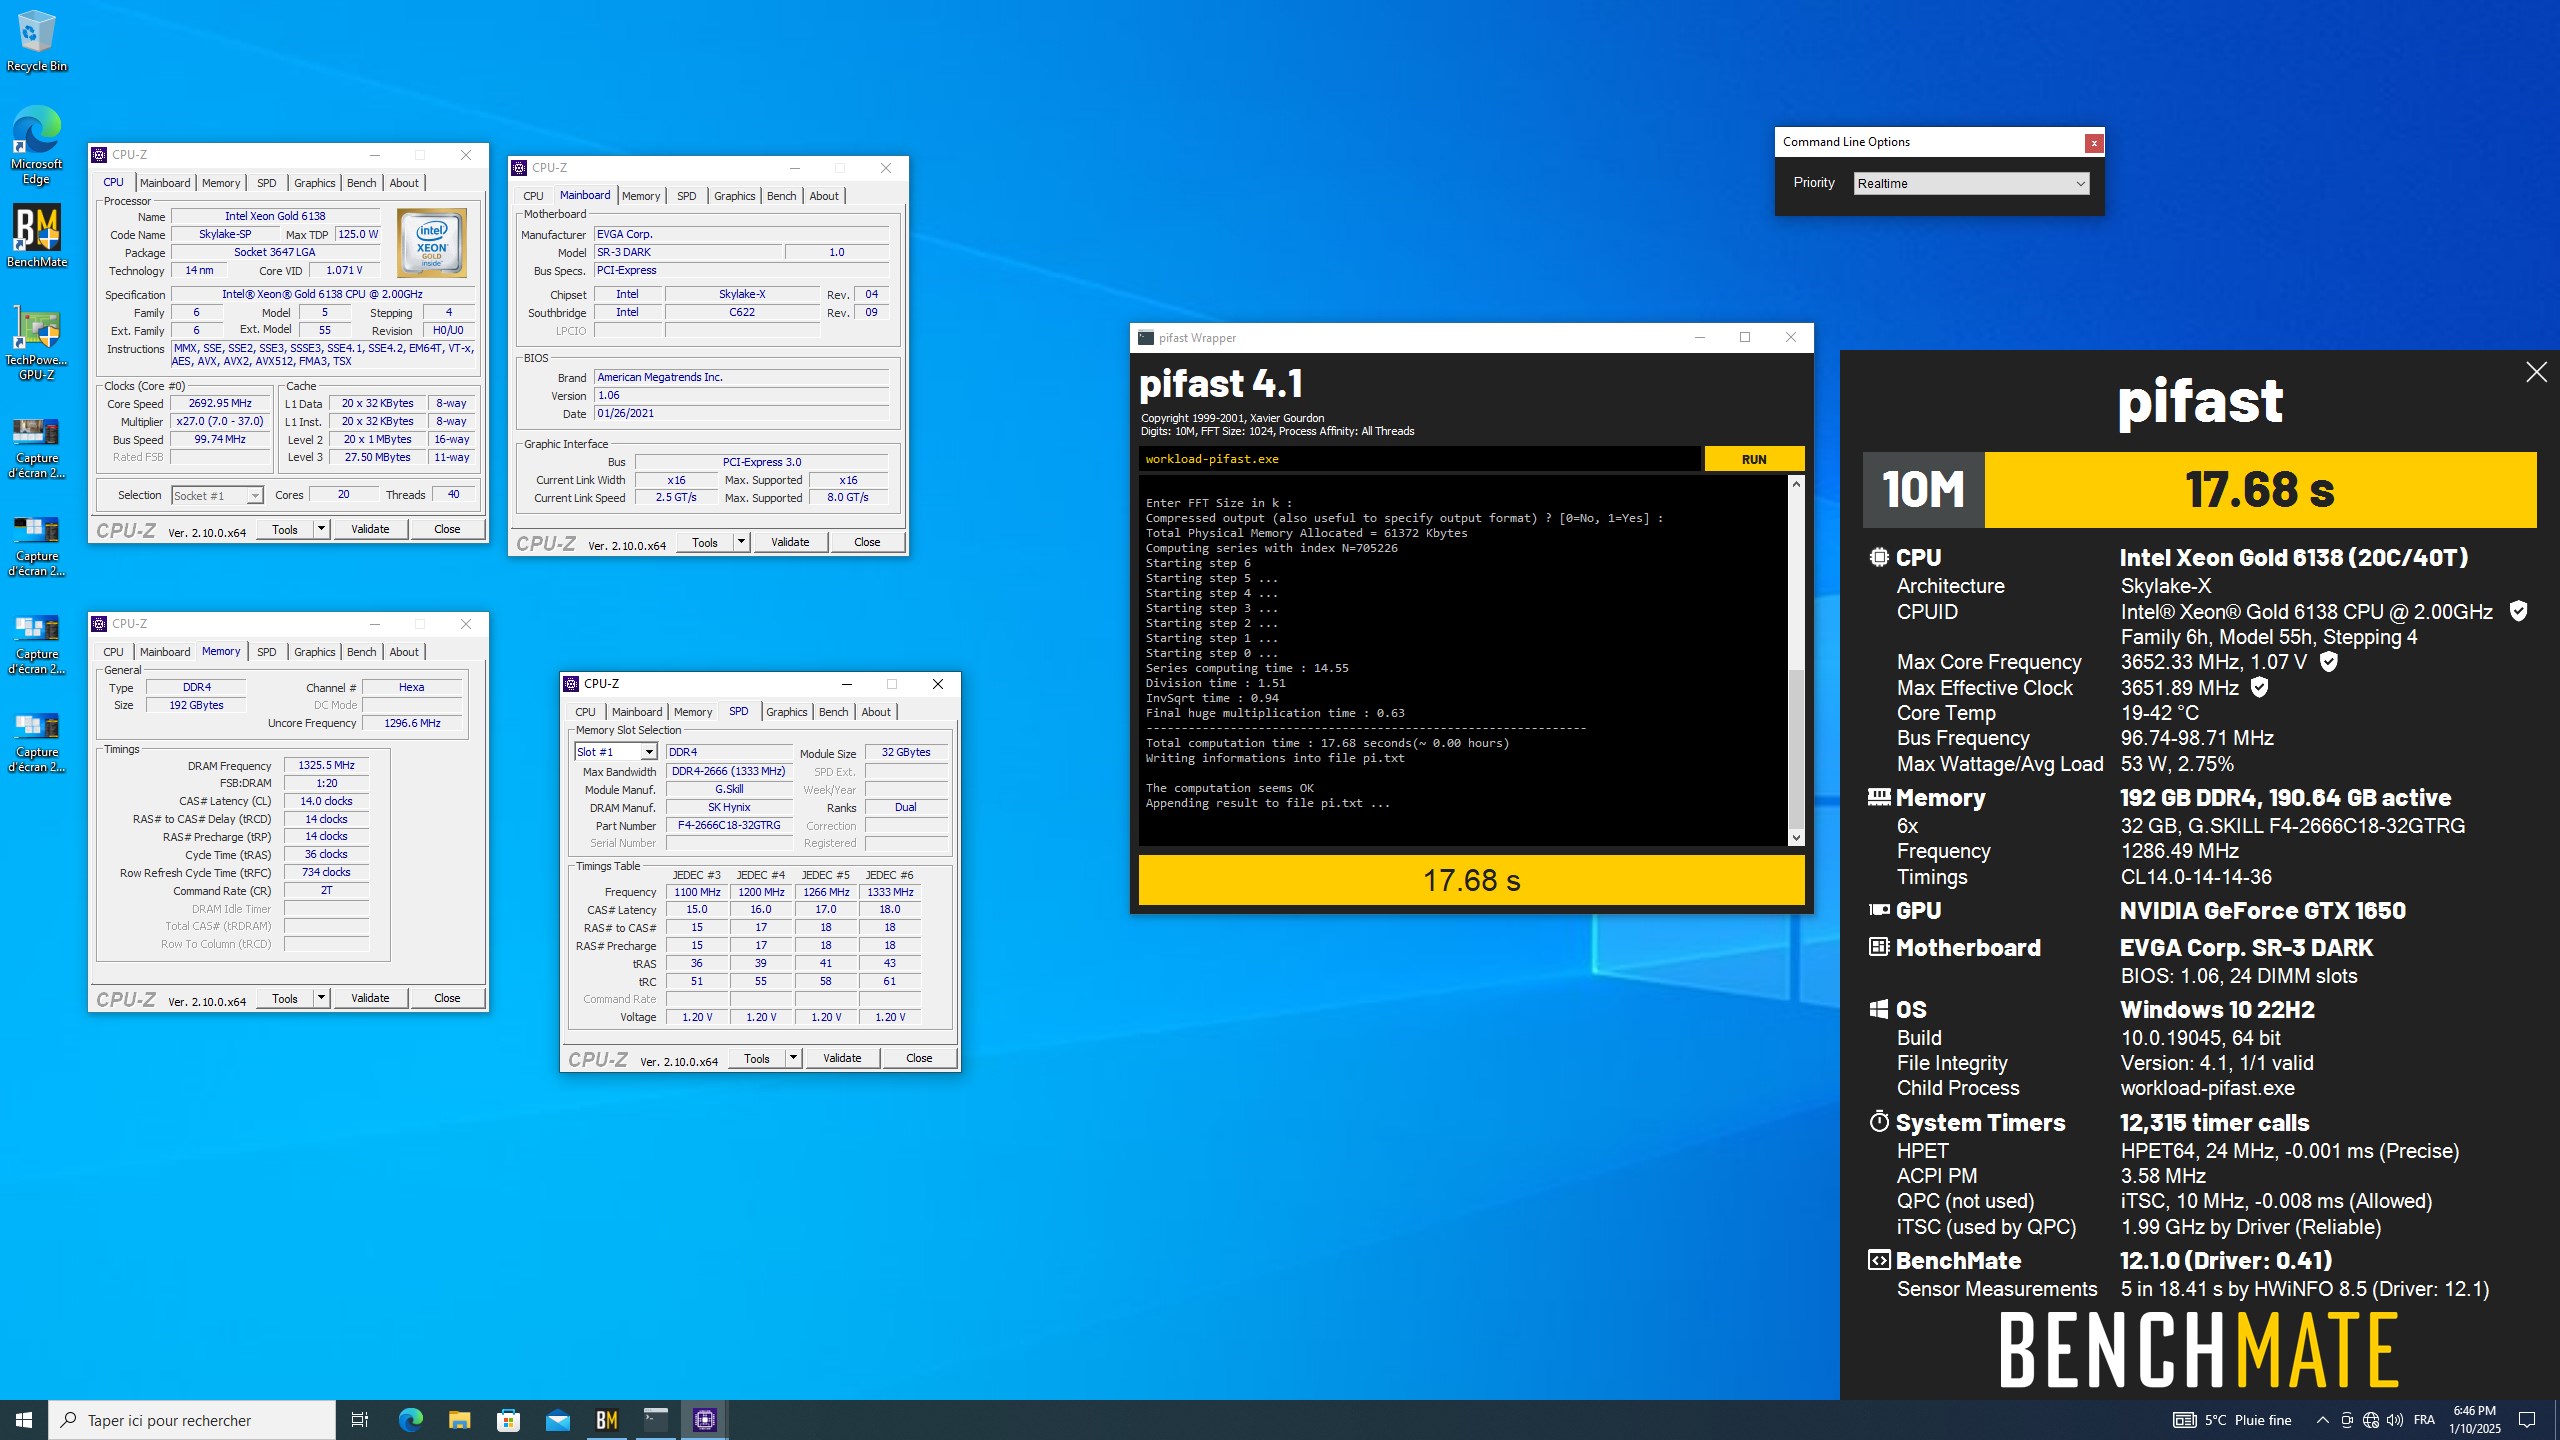Click the Intel Xeon Gold logo in CPU-Z
The image size is (2560, 1440).
(432, 243)
